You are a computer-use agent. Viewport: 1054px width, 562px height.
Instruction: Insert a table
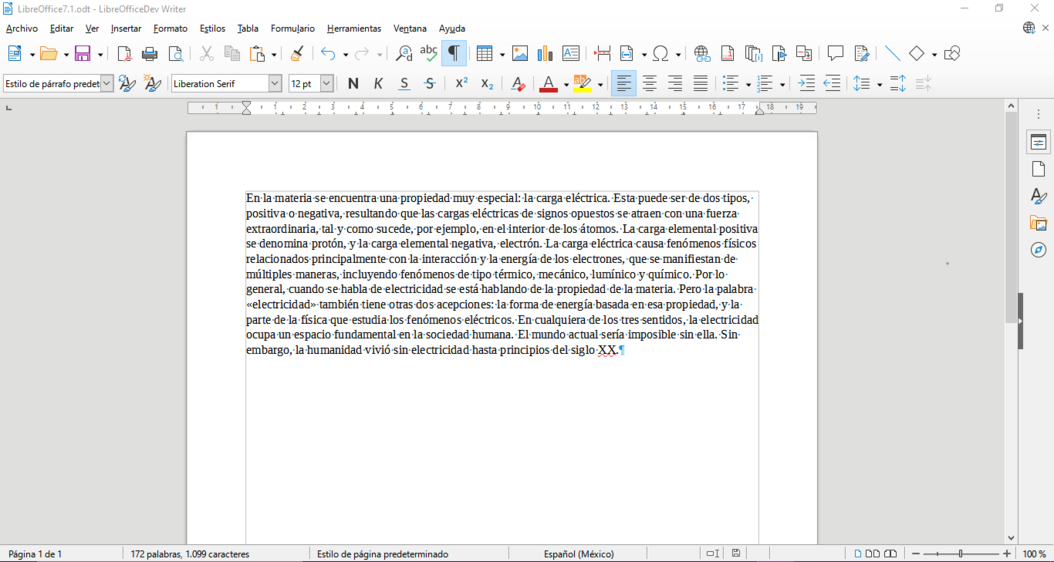click(482, 54)
